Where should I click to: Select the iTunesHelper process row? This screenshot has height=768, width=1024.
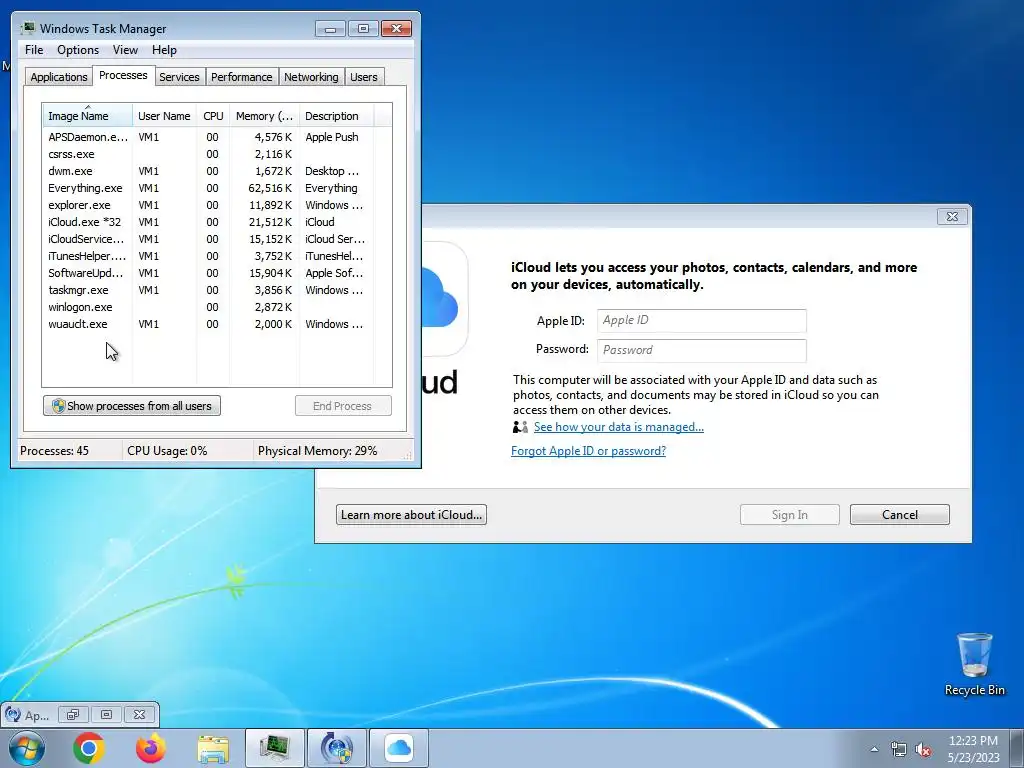pos(217,256)
